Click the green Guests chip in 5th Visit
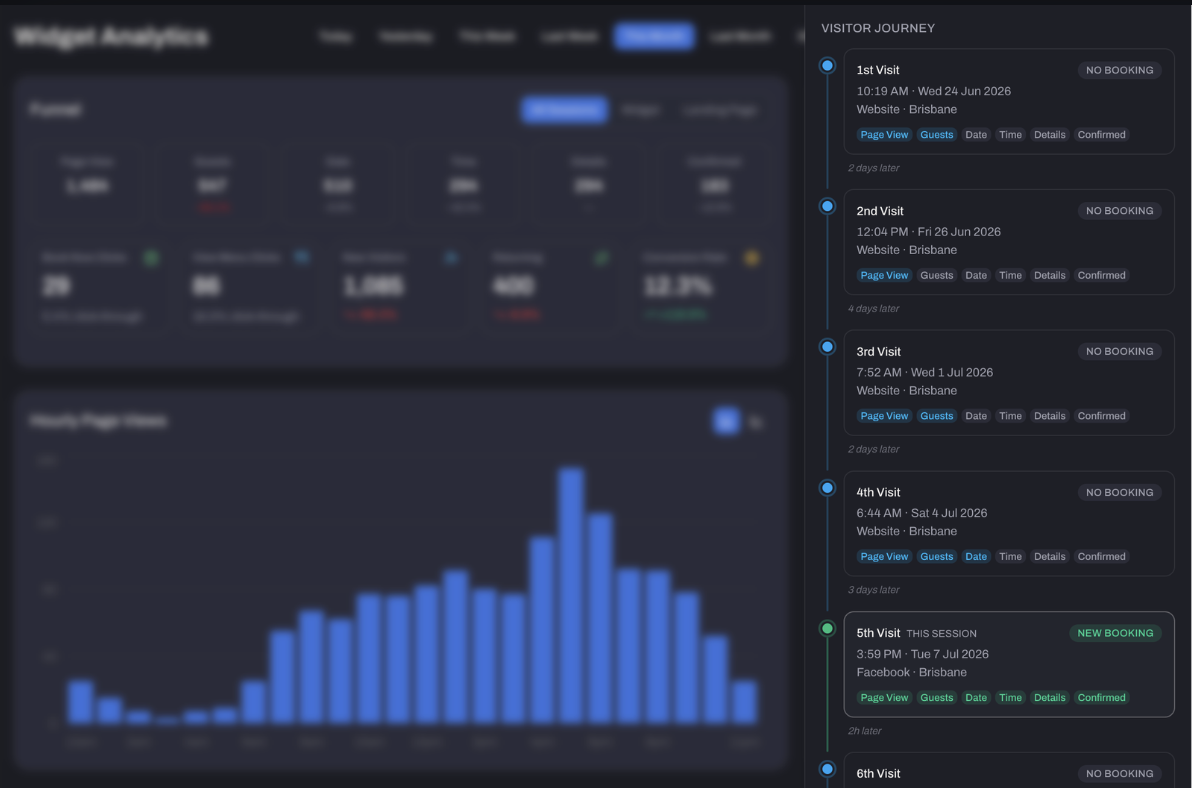Viewport: 1192px width, 788px height. (937, 698)
